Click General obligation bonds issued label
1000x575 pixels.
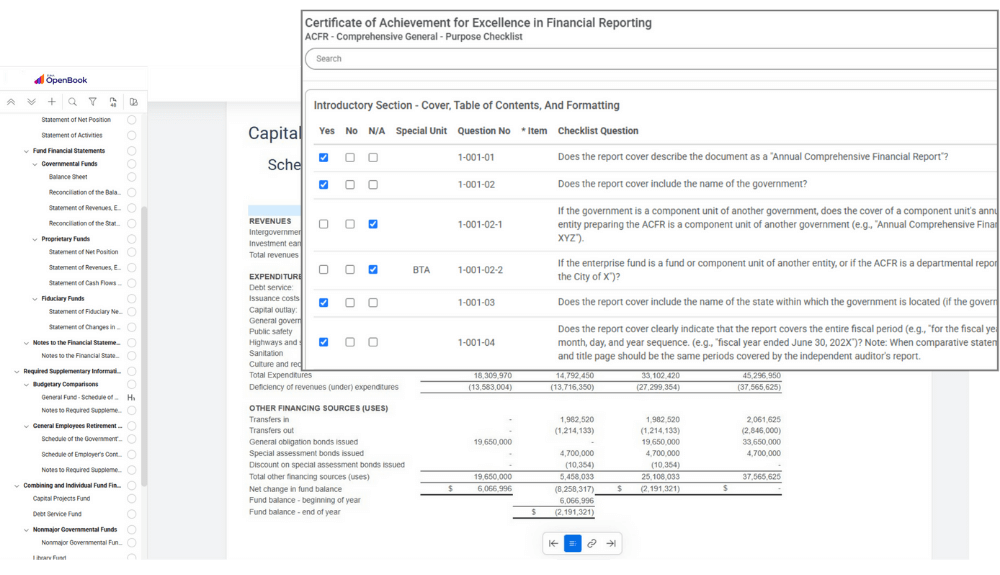pos(304,442)
